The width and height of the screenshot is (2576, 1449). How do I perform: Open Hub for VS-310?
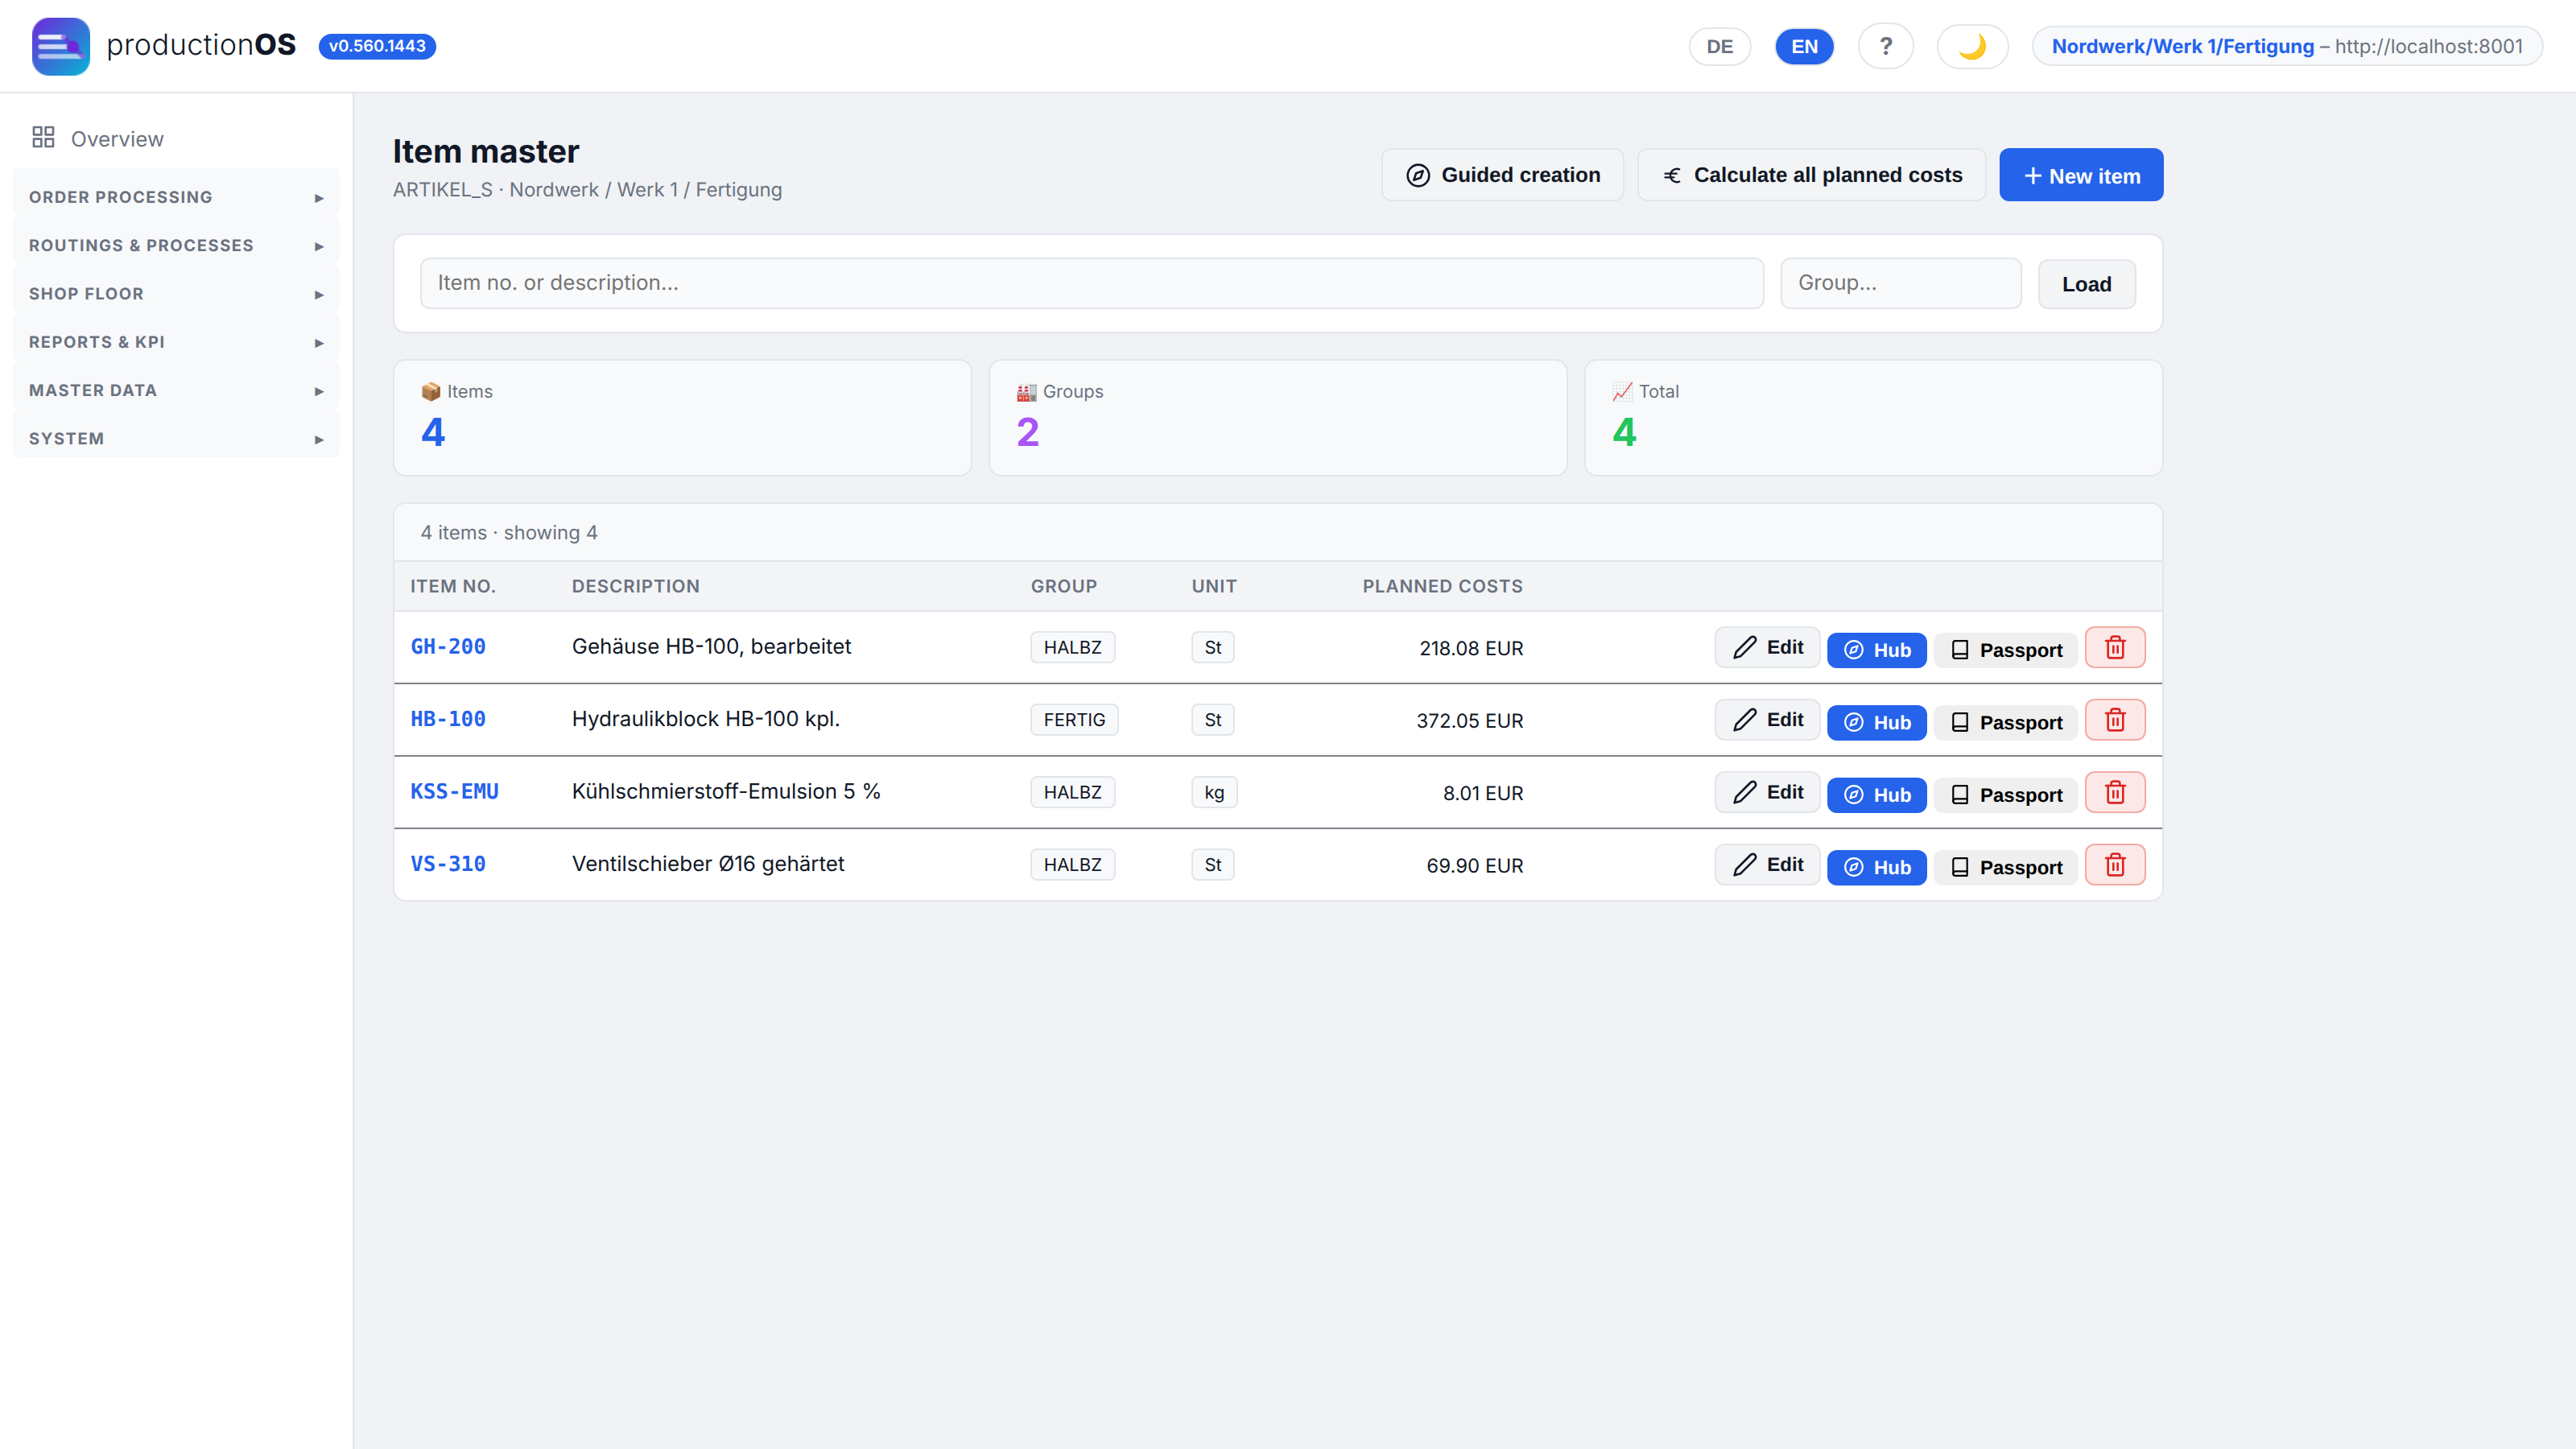1876,867
